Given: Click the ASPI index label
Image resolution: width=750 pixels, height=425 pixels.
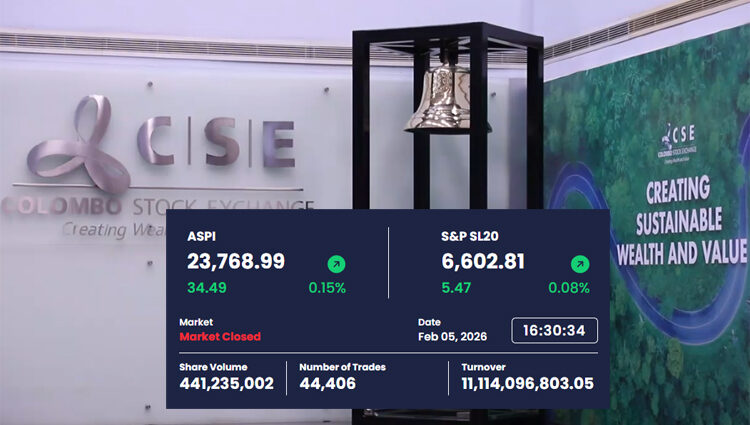Looking at the screenshot, I should 201,237.
